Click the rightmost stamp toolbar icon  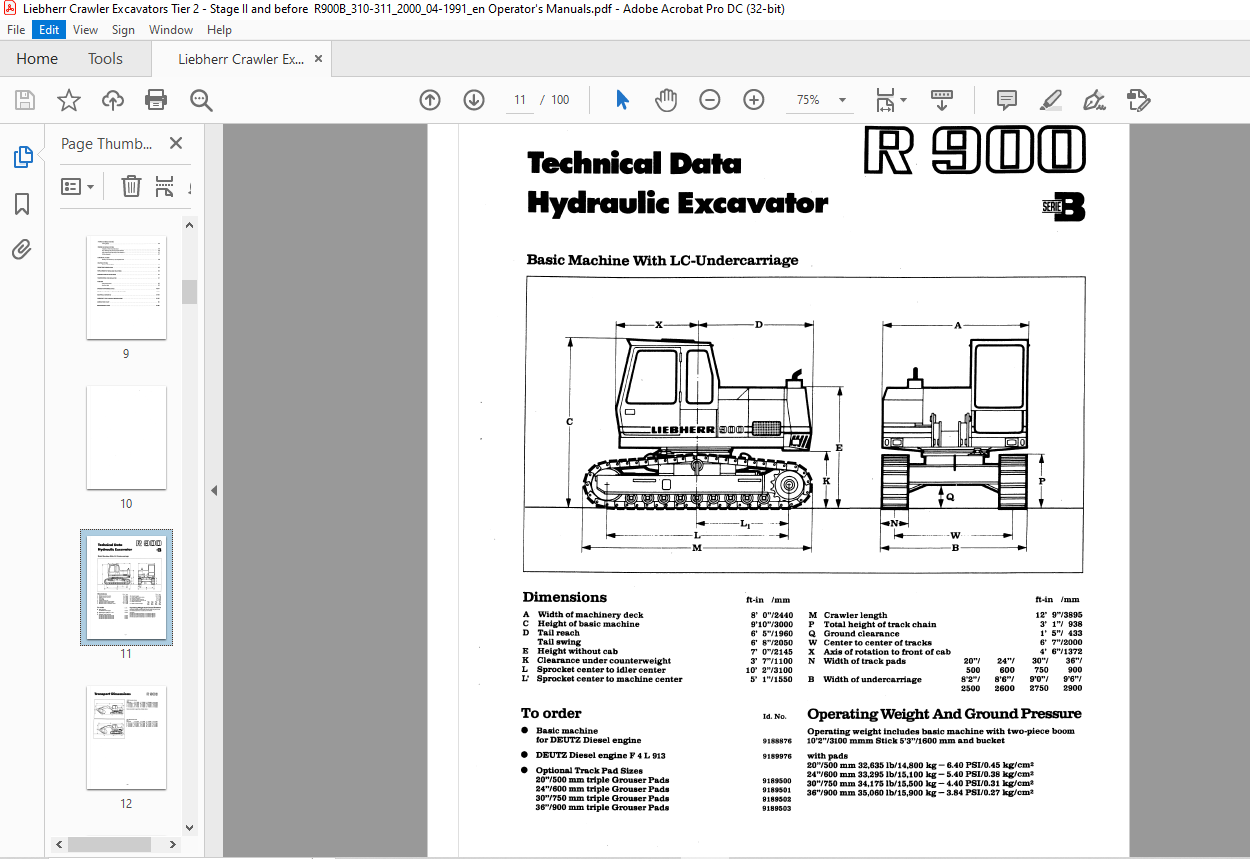pyautogui.click(x=1138, y=100)
